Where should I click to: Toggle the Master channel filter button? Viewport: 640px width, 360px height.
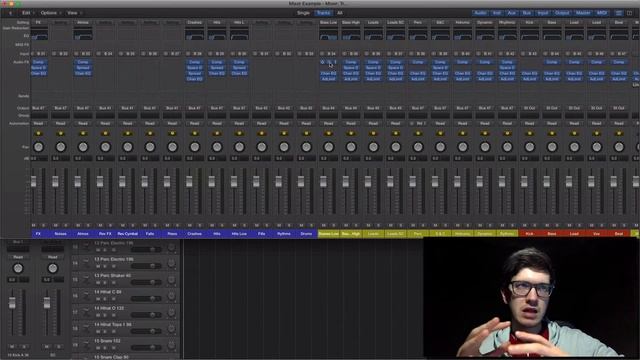point(583,13)
